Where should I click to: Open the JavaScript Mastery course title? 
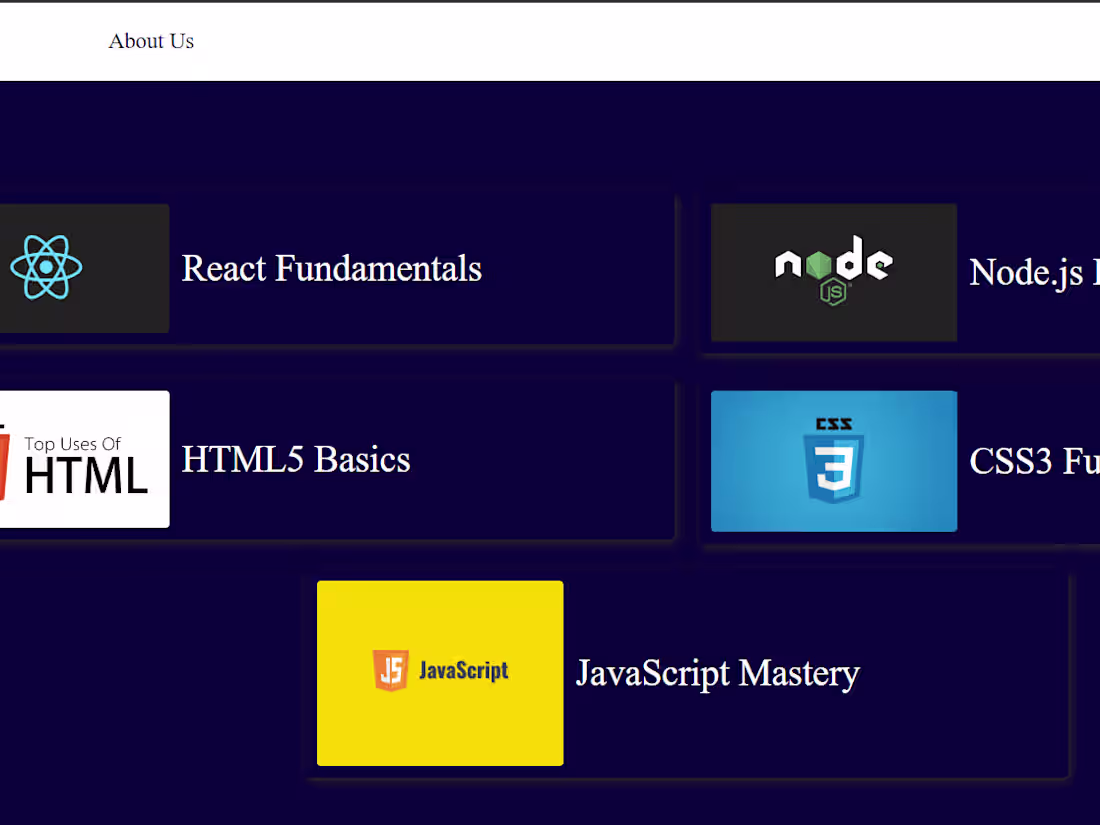717,673
